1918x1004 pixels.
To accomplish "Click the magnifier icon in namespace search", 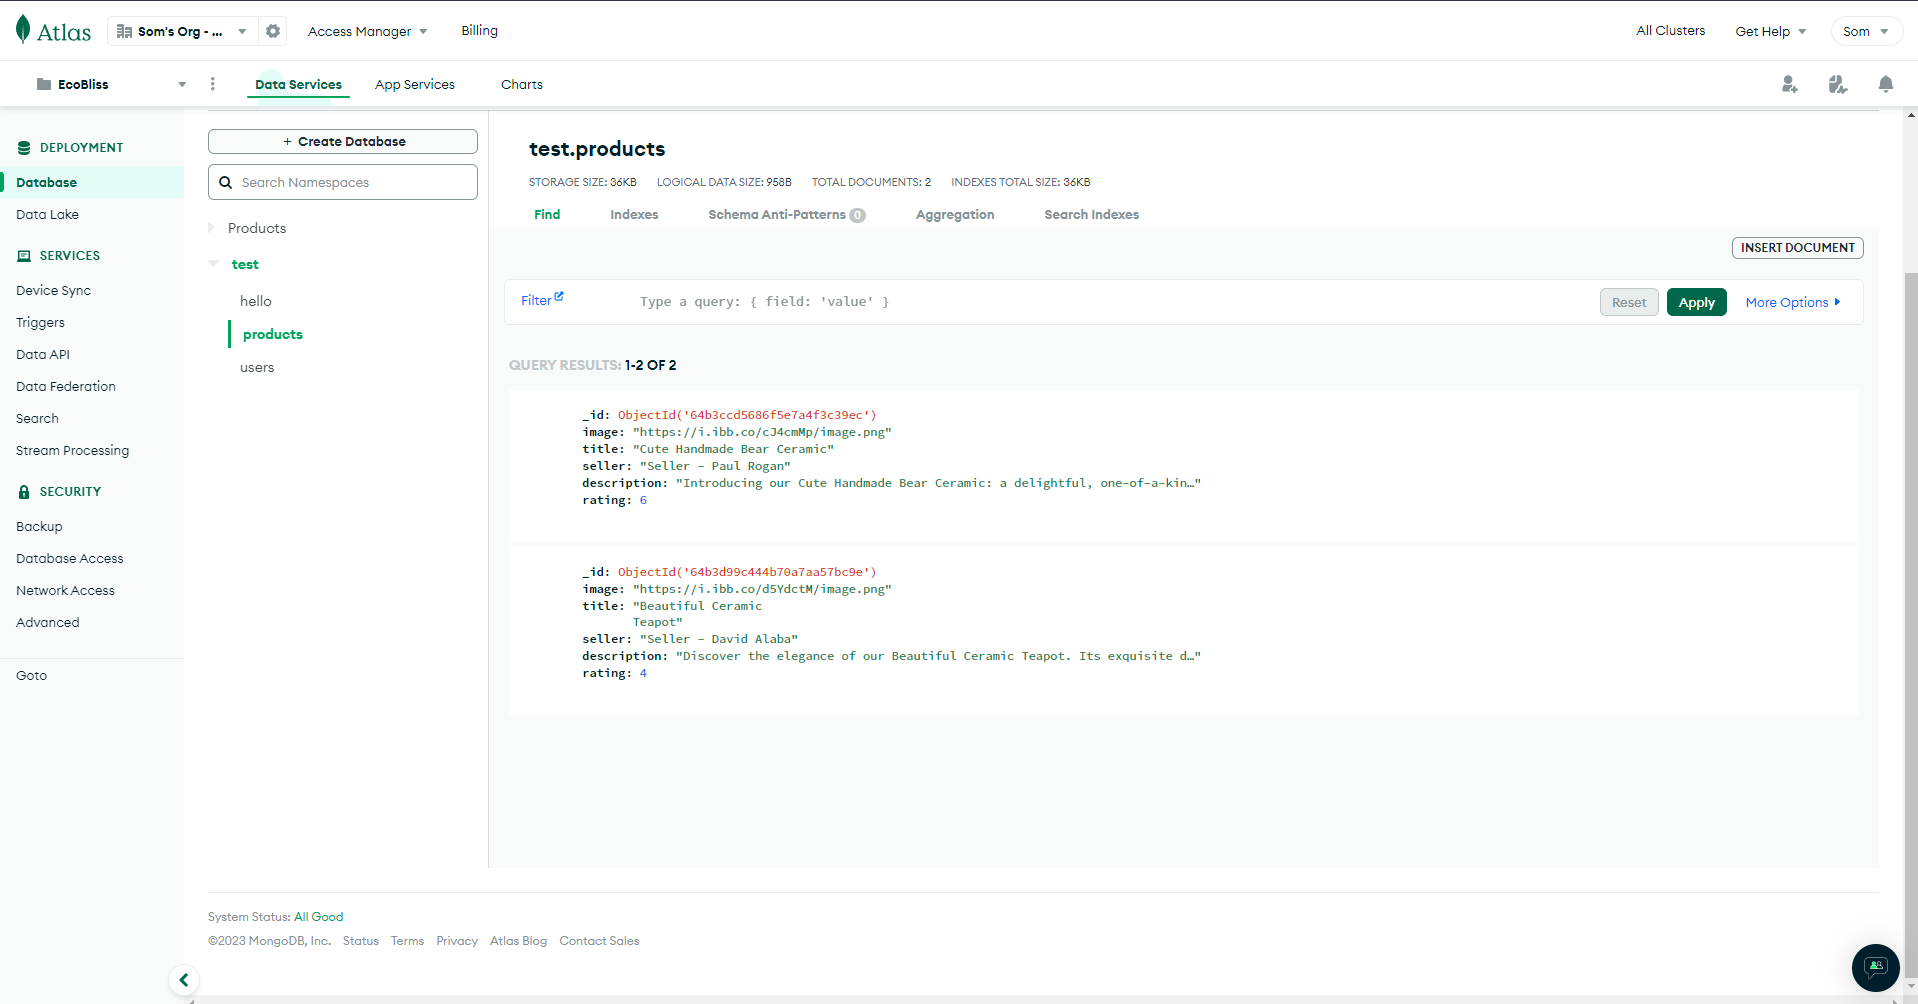I will (x=226, y=182).
